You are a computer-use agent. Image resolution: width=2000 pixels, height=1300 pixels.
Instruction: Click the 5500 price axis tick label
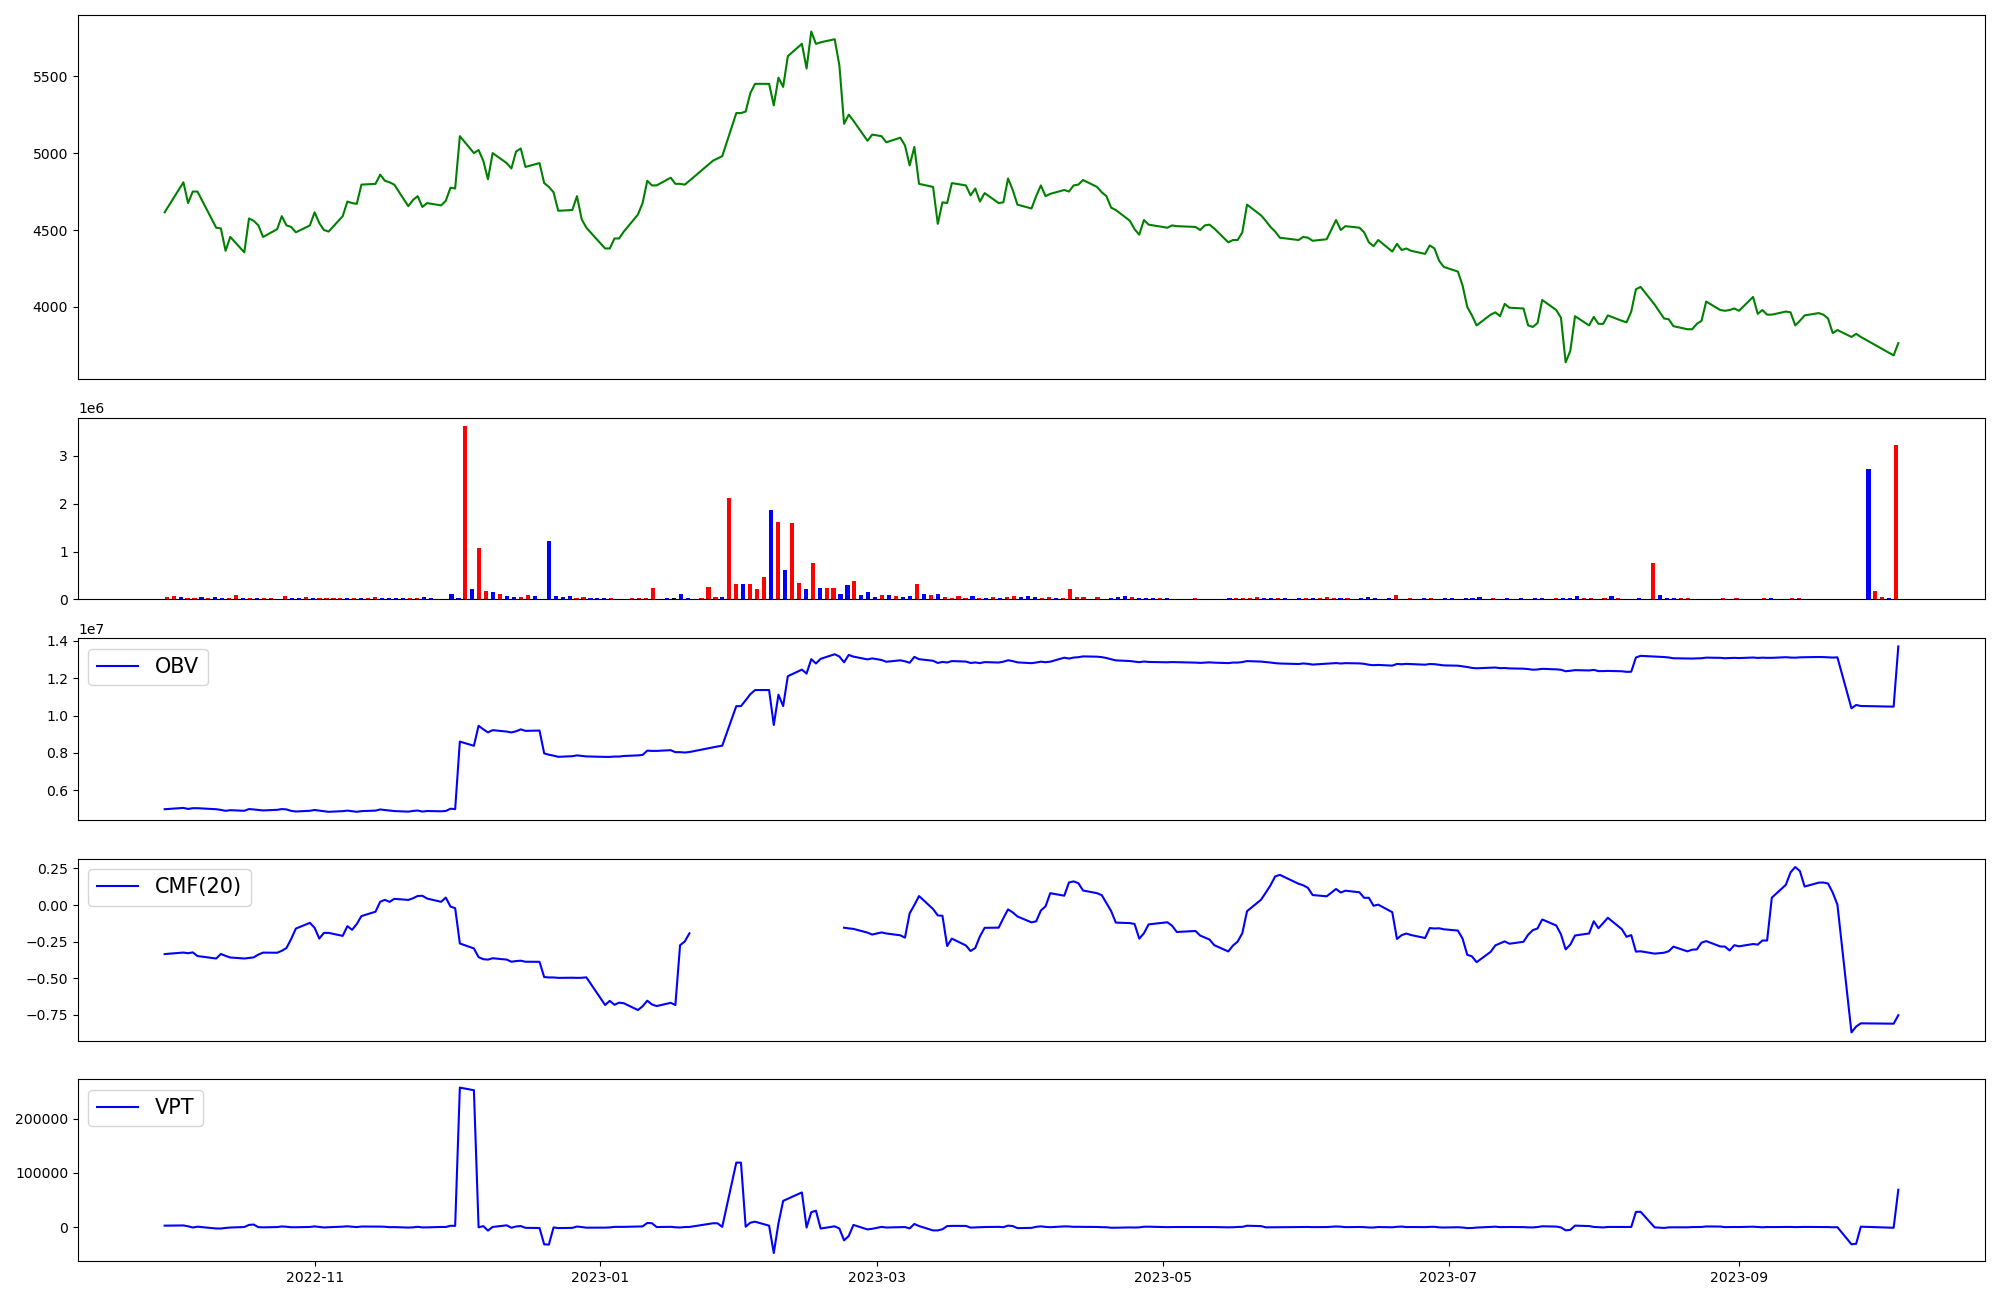[x=51, y=77]
